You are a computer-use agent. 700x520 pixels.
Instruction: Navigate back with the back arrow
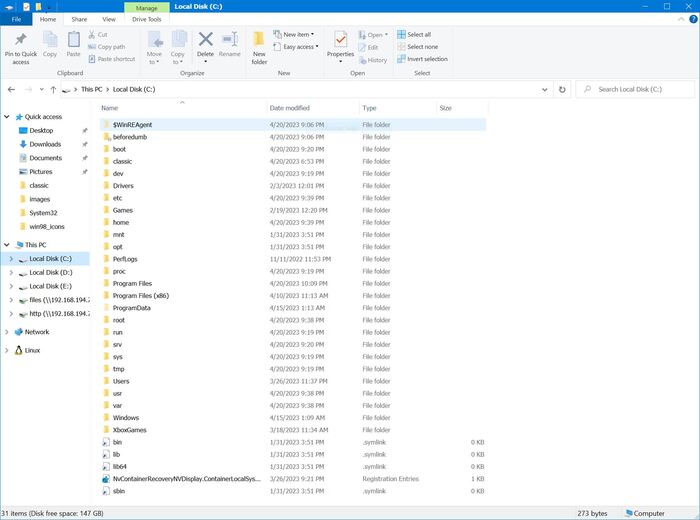12,89
